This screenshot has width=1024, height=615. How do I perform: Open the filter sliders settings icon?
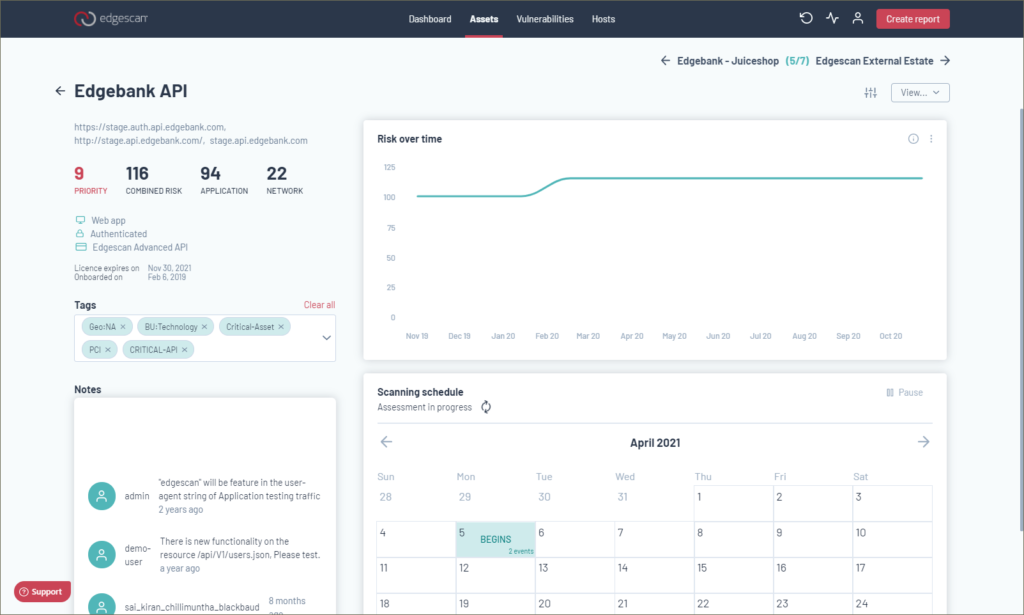pyautogui.click(x=871, y=93)
